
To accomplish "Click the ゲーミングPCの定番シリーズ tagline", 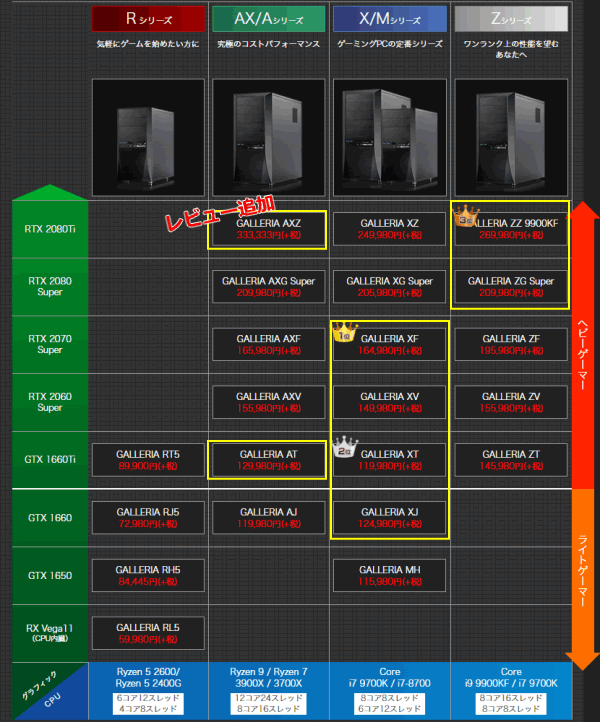I will pyautogui.click(x=390, y=44).
